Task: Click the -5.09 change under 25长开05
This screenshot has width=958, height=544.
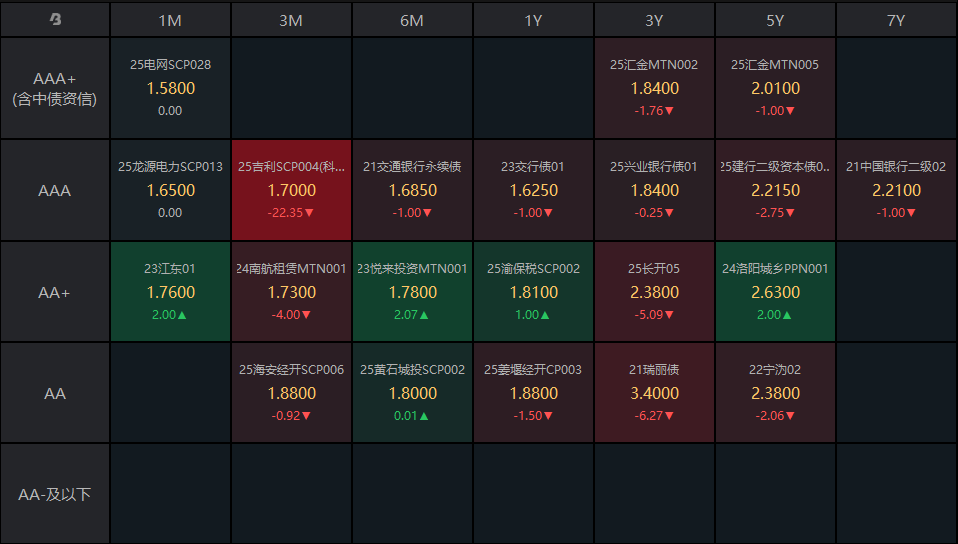Action: [654, 315]
